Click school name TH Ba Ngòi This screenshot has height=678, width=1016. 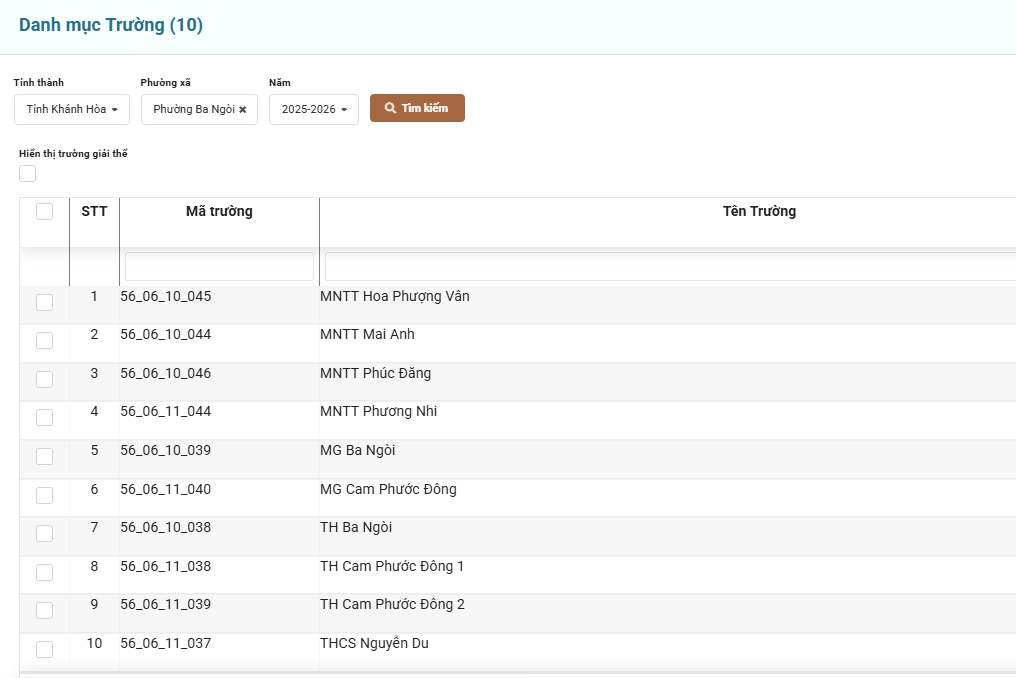click(x=356, y=528)
